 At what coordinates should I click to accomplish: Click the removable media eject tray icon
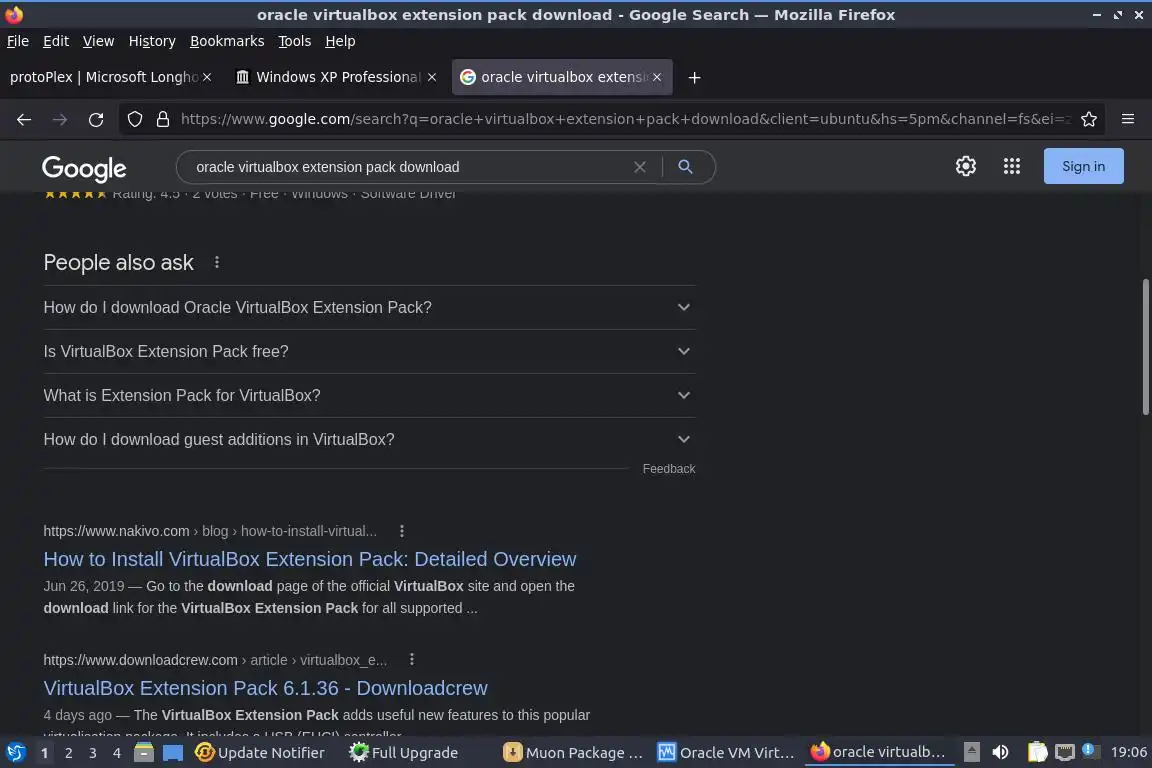(971, 752)
